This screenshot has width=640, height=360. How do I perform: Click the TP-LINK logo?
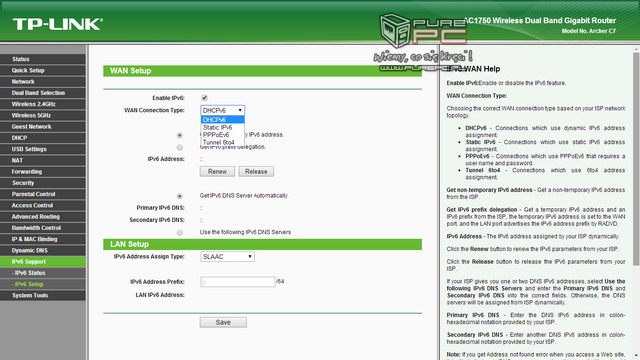click(x=58, y=24)
